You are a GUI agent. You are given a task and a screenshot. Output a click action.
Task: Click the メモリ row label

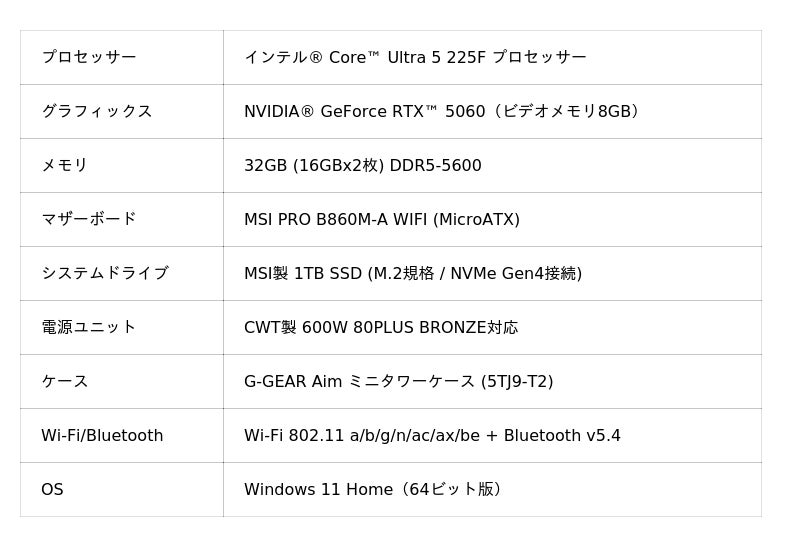tap(65, 166)
